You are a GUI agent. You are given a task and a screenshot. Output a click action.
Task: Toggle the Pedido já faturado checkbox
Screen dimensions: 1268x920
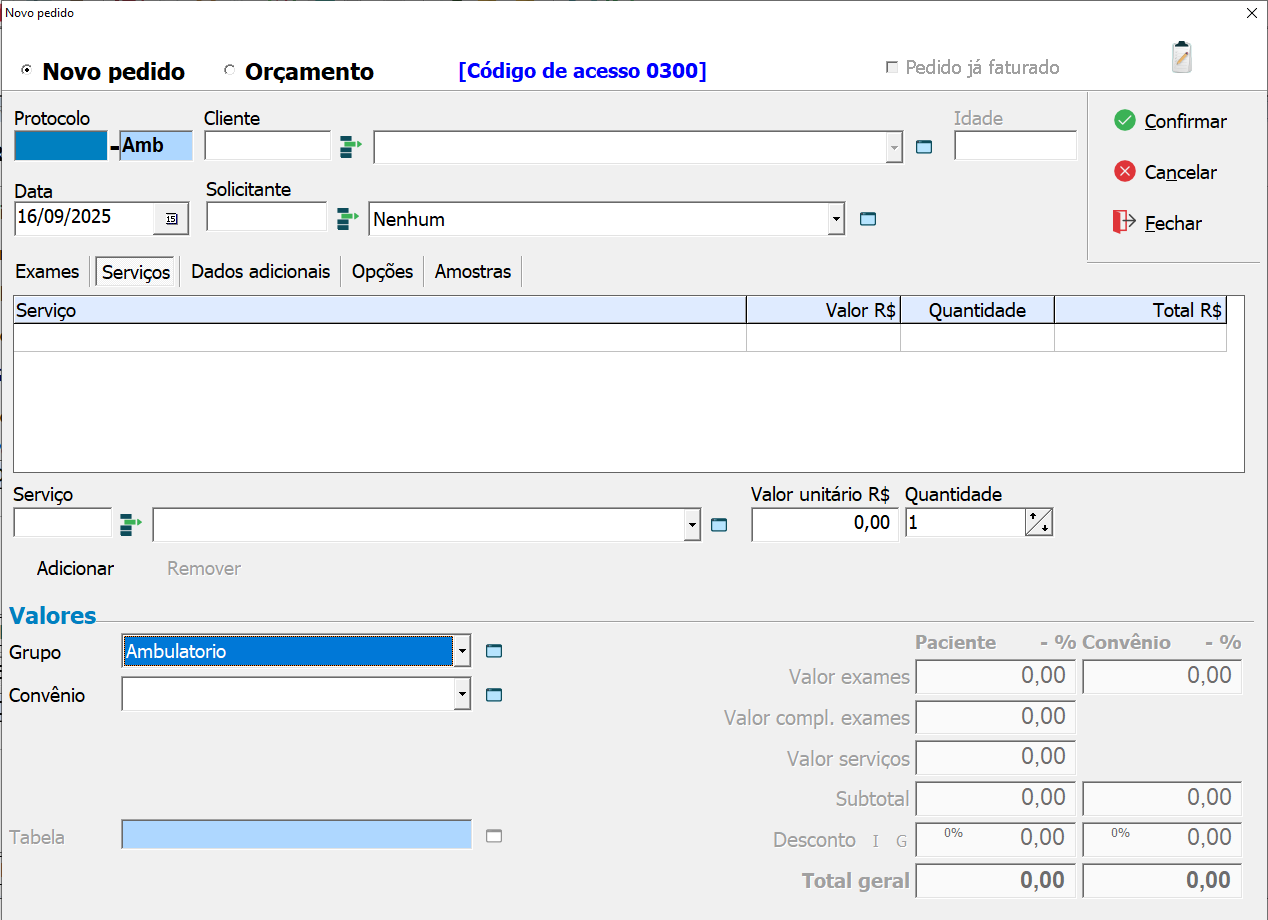pyautogui.click(x=892, y=68)
